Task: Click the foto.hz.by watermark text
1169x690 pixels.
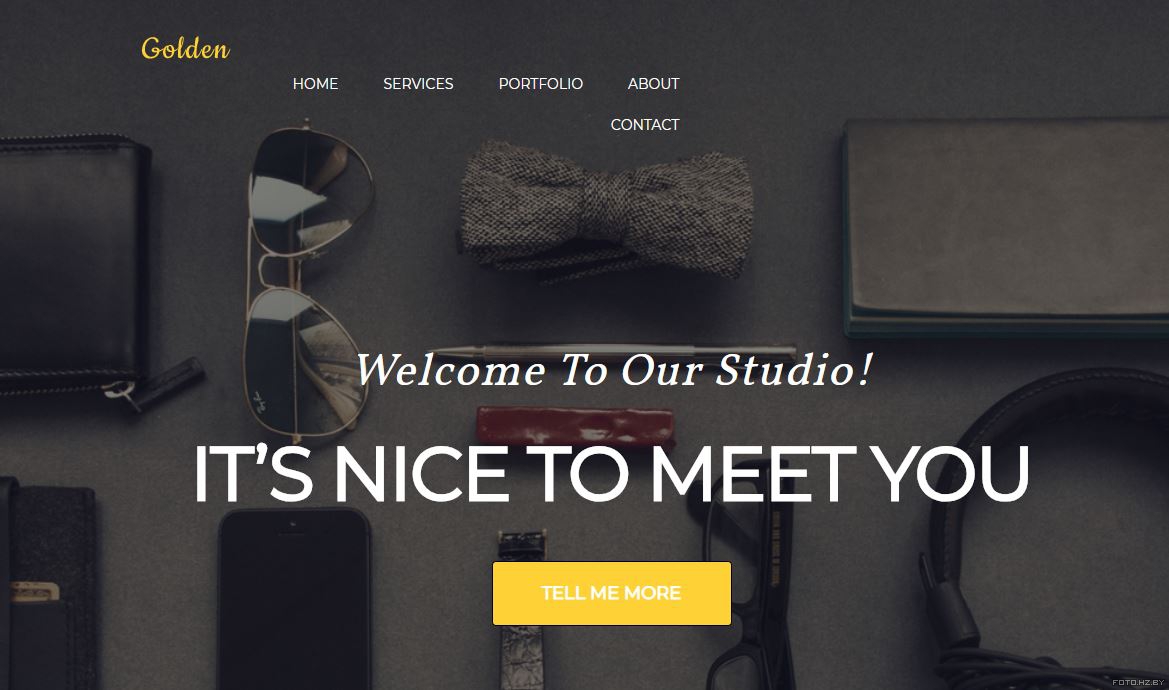Action: click(x=1138, y=683)
